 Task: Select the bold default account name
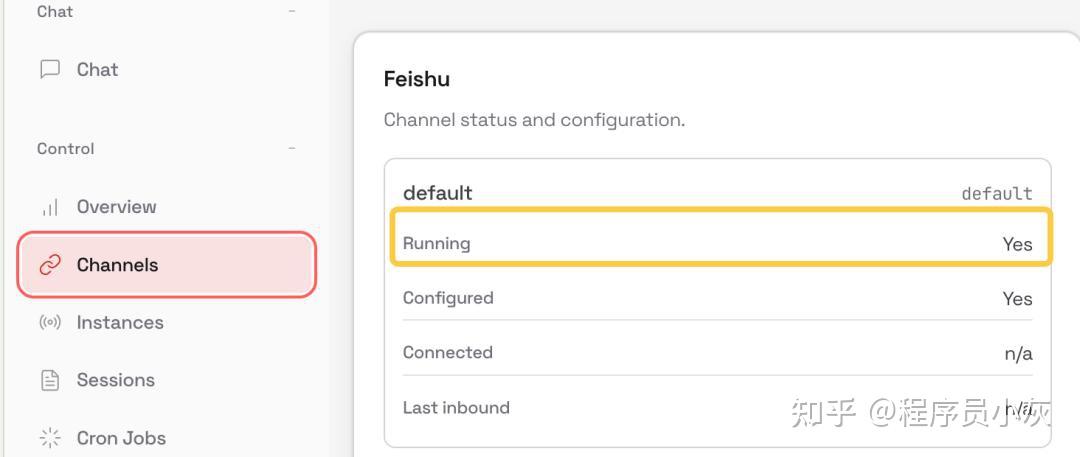tap(437, 193)
